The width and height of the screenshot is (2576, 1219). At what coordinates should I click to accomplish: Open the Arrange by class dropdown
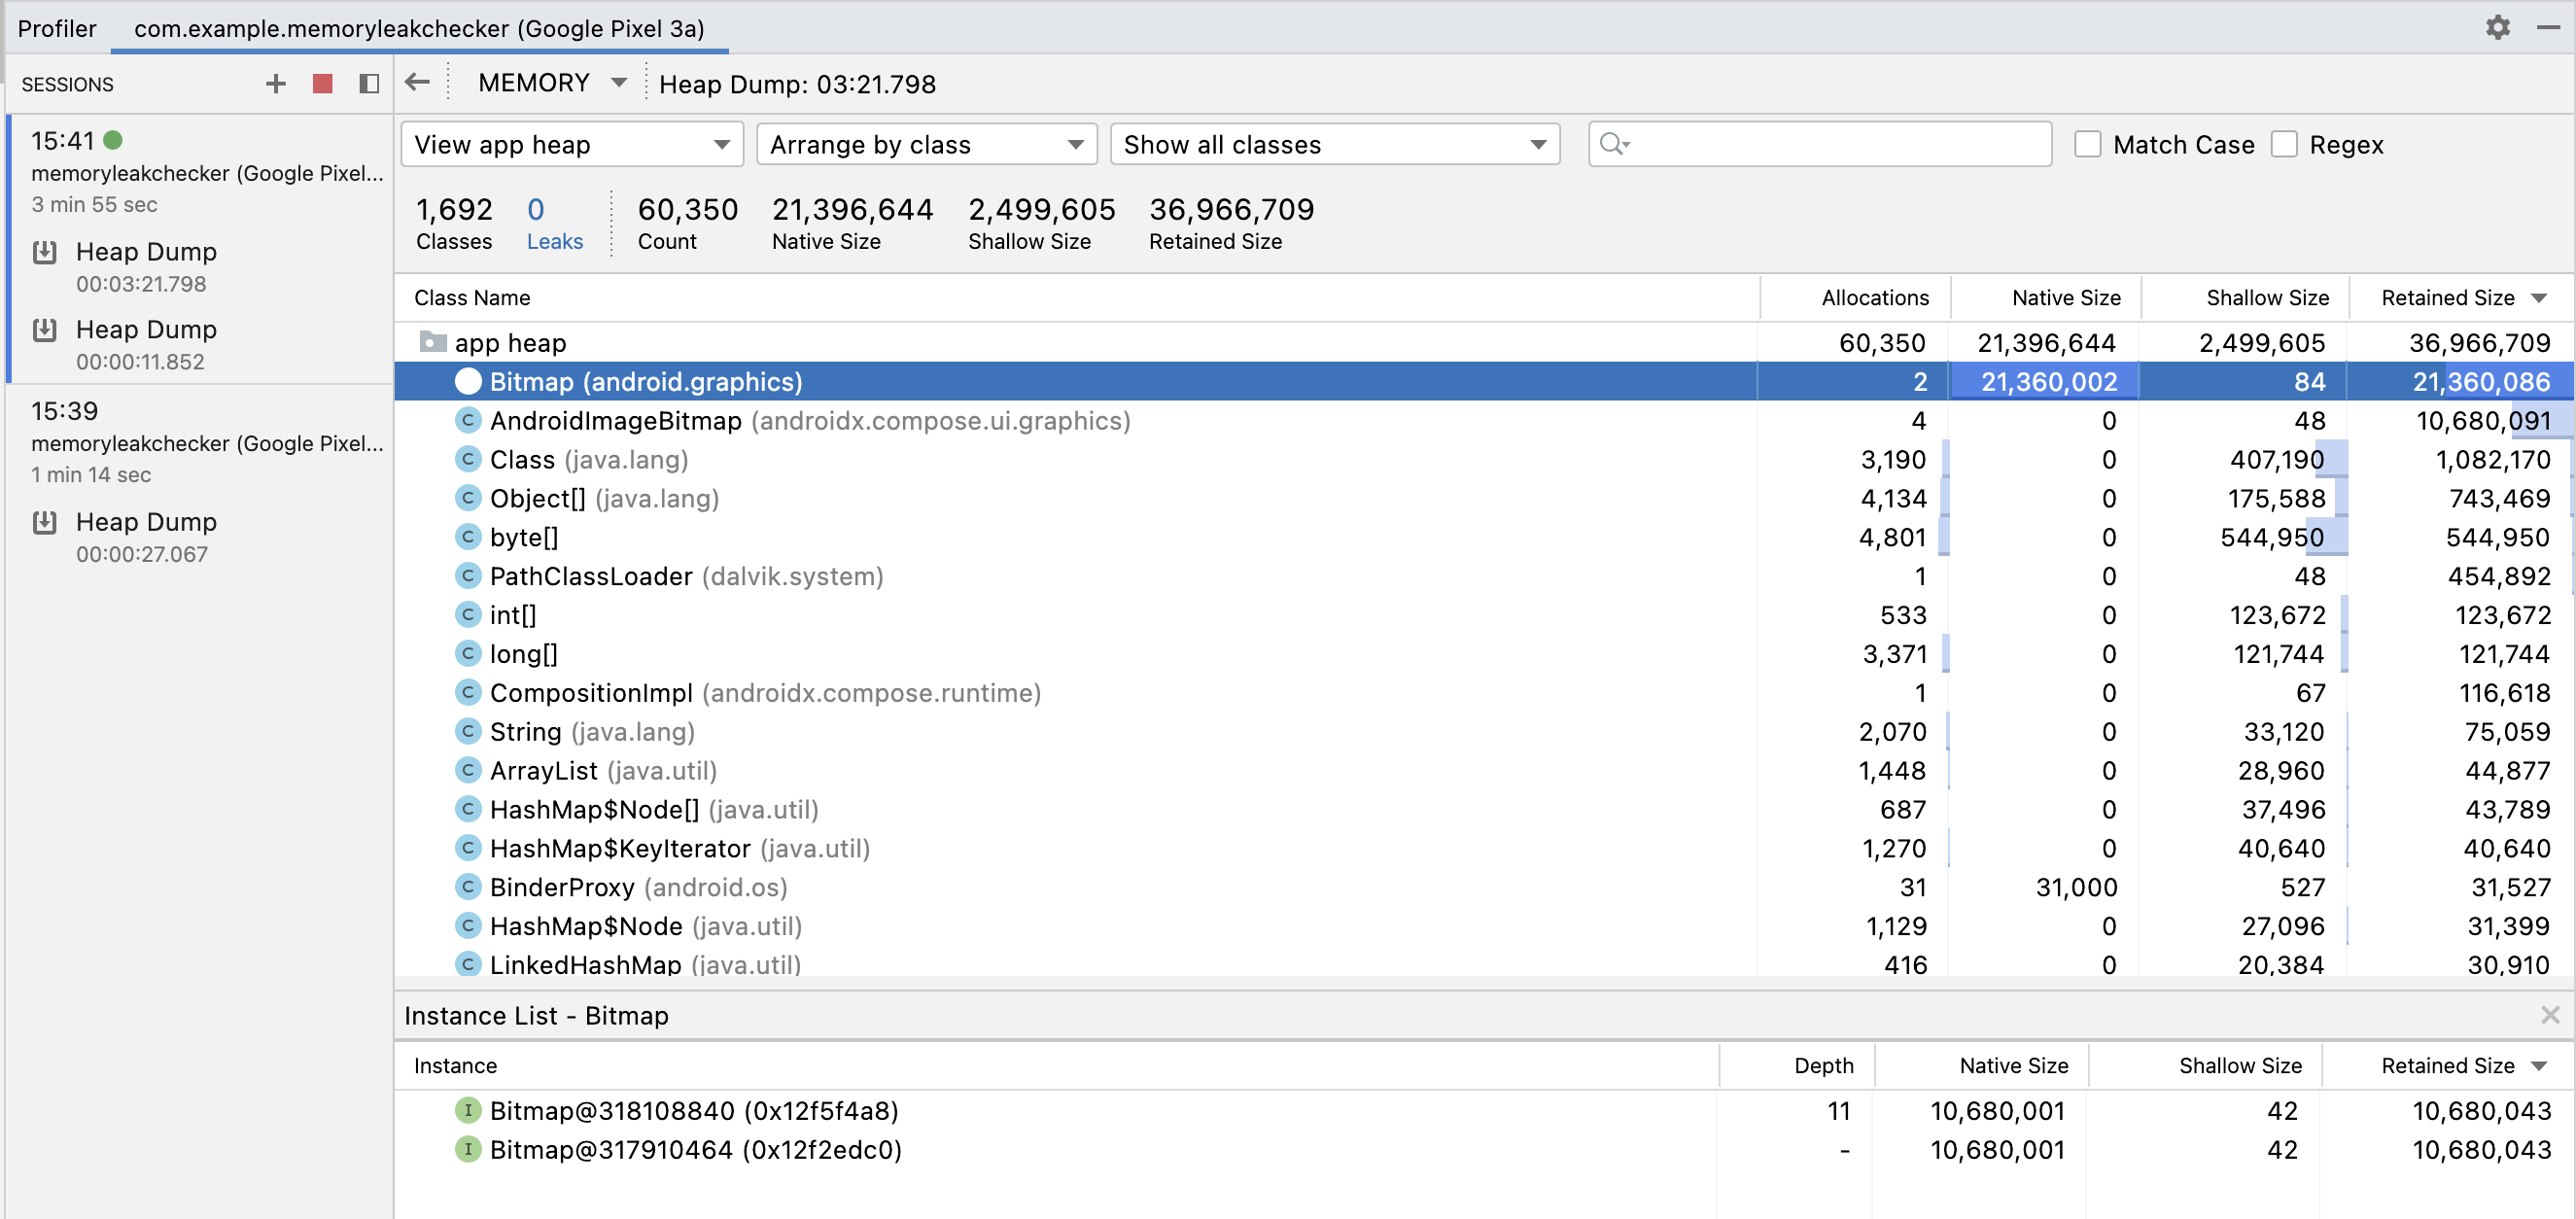pos(926,145)
